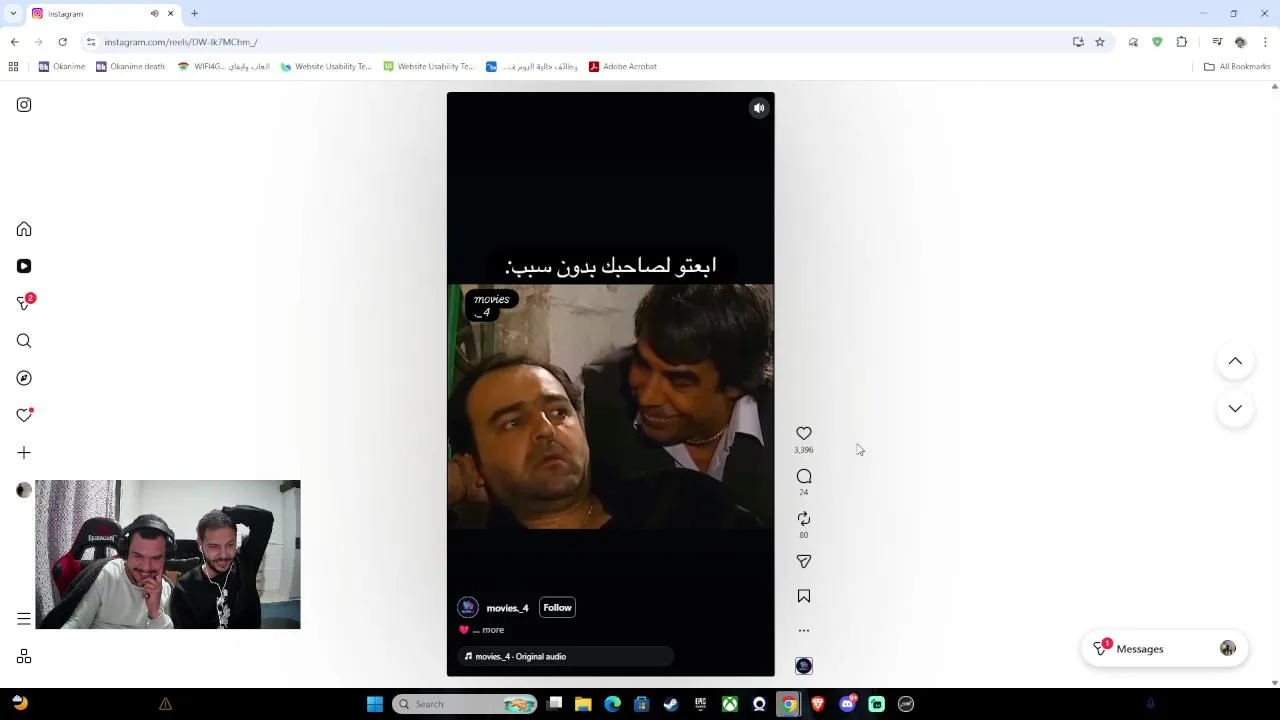The image size is (1280, 720).
Task: Open the More hamburger menu in sidebar
Action: tap(24, 619)
